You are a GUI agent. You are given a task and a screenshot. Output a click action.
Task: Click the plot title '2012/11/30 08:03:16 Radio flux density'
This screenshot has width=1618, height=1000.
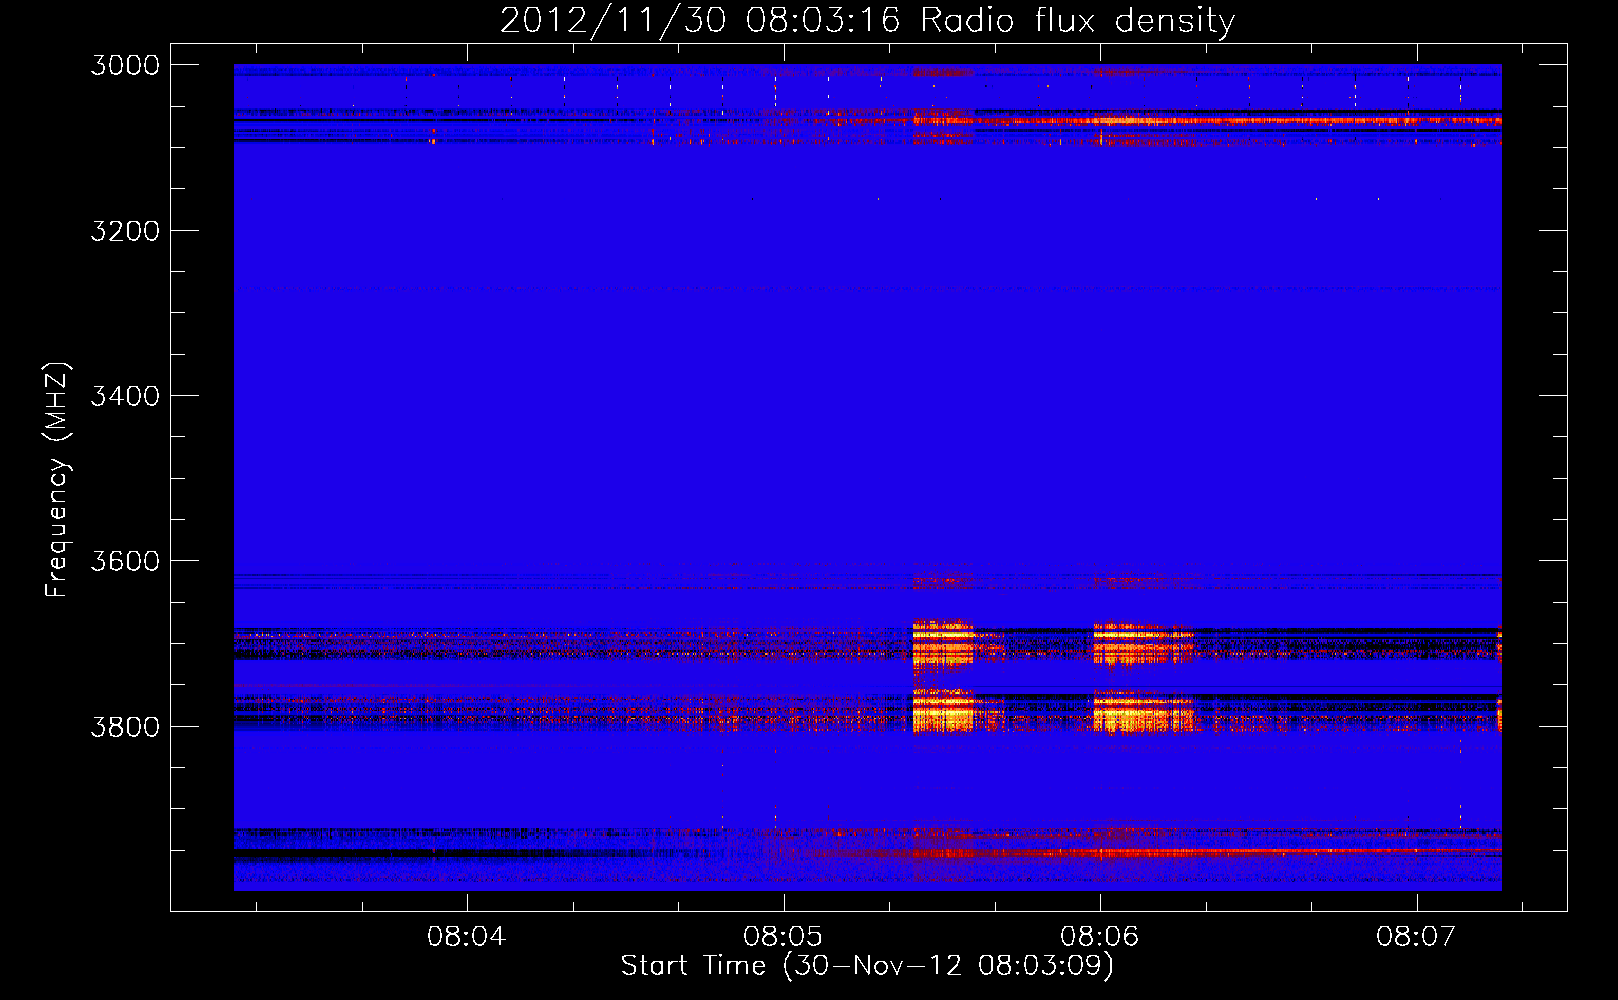pos(867,20)
